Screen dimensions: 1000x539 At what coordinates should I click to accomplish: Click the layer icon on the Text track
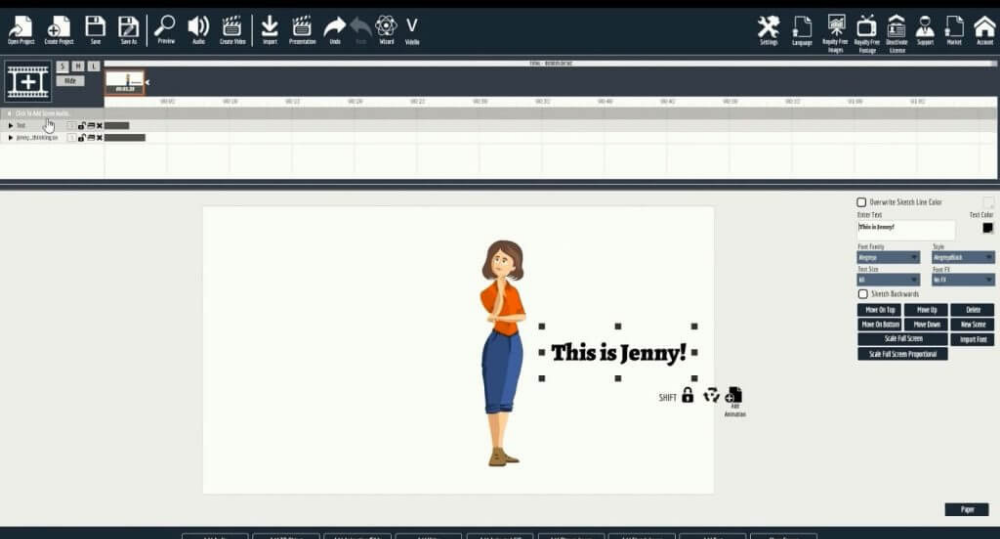(91, 126)
